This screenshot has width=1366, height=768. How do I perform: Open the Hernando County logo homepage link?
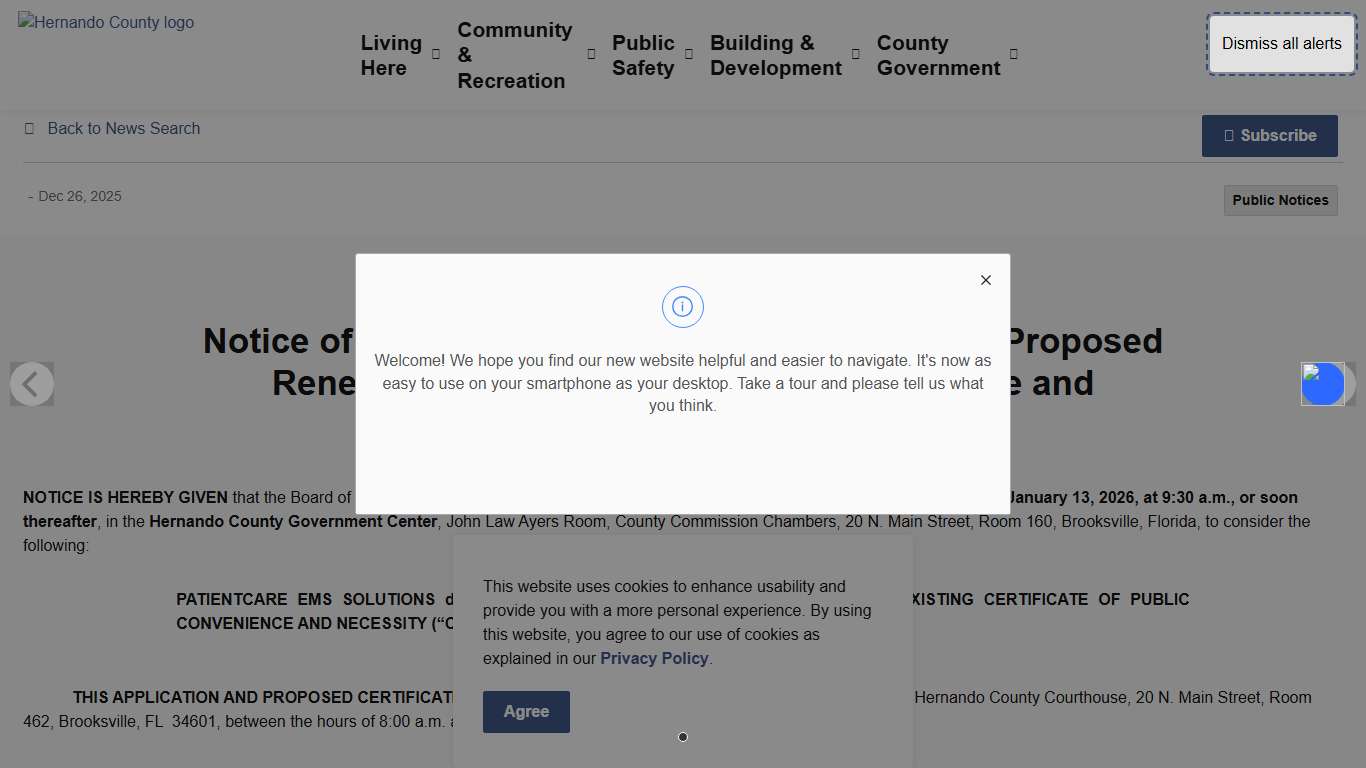click(x=105, y=22)
